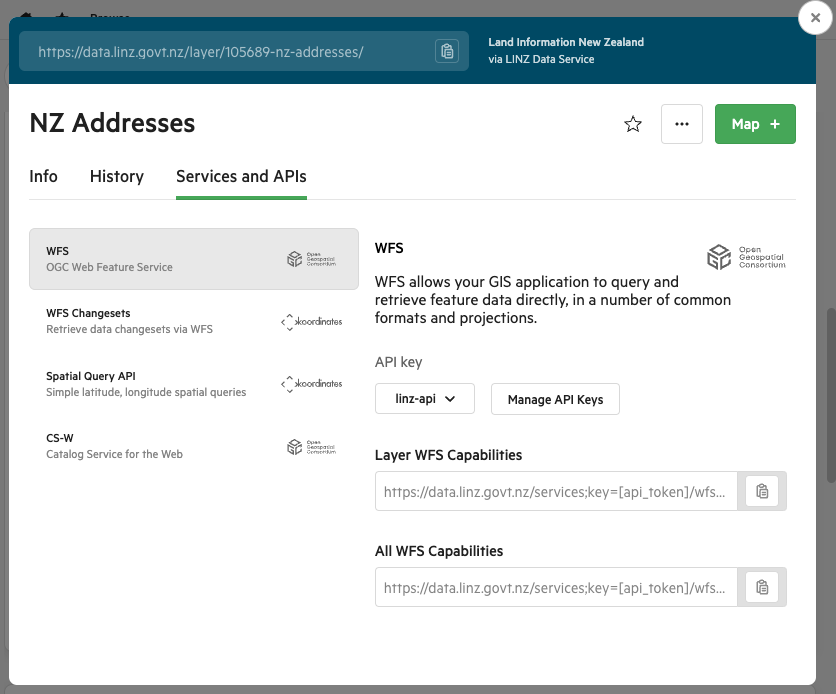Click the All WFS Capabilities URL field
Screen dimensions: 836x694
point(556,587)
